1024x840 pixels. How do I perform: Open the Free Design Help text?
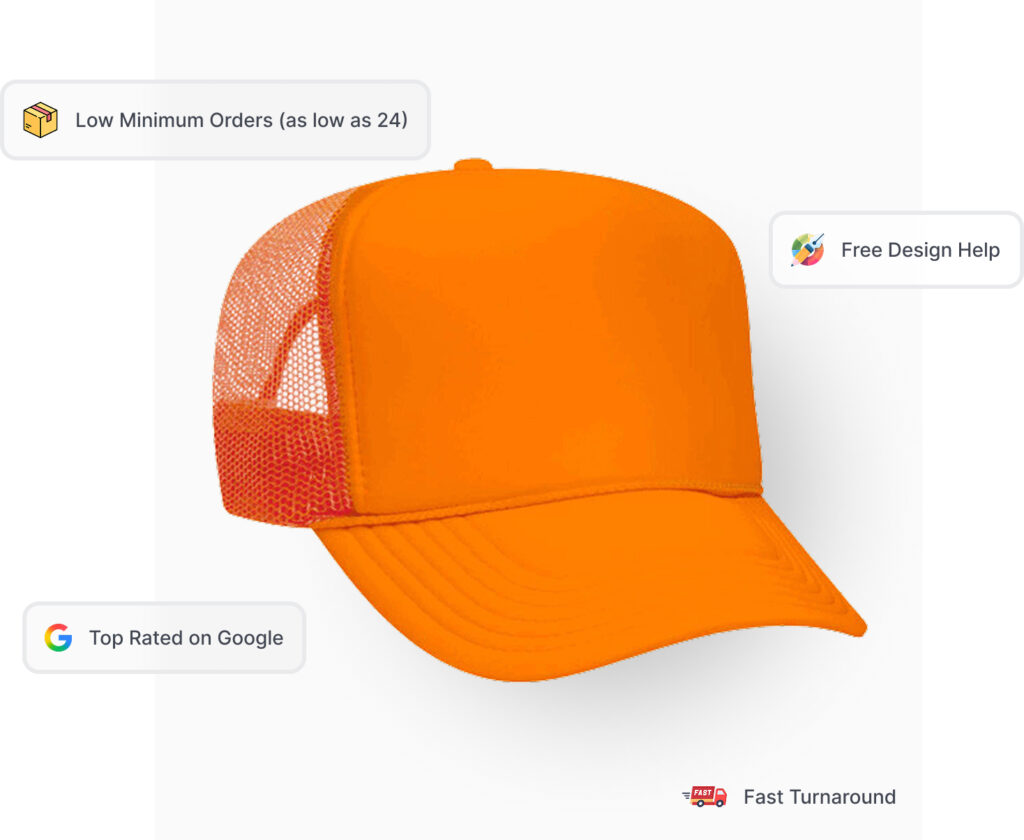(x=920, y=250)
